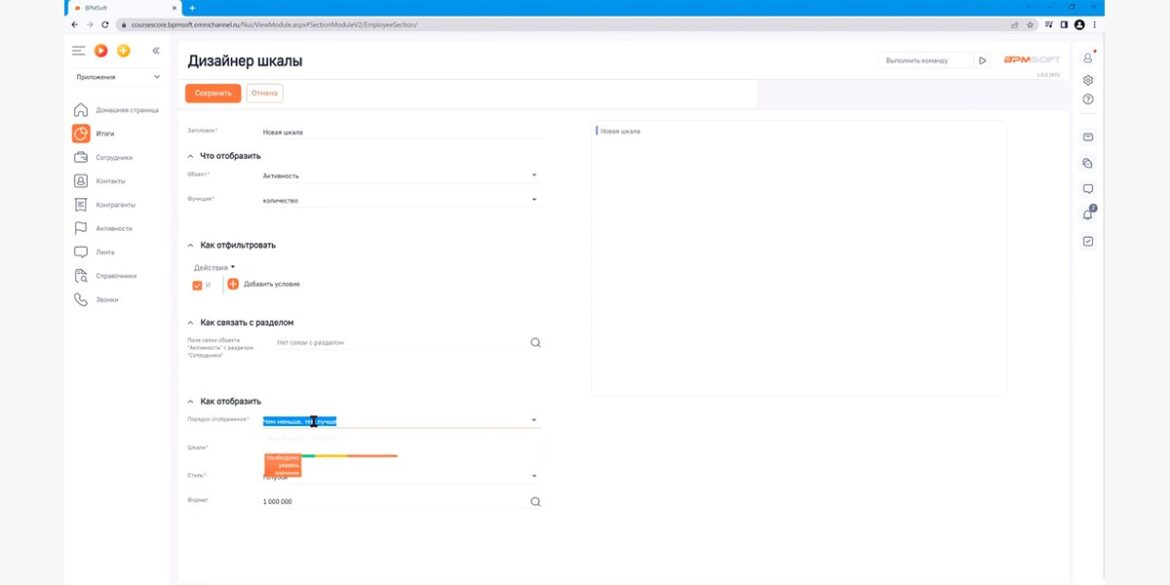Click the yellow plus quick-add icon
The height and width of the screenshot is (585, 1170).
click(x=123, y=51)
